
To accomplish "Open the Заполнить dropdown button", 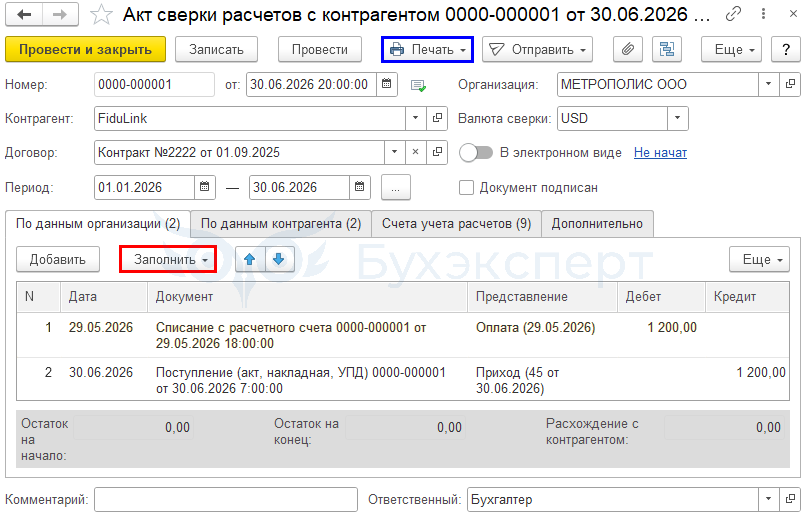I will click(x=168, y=259).
